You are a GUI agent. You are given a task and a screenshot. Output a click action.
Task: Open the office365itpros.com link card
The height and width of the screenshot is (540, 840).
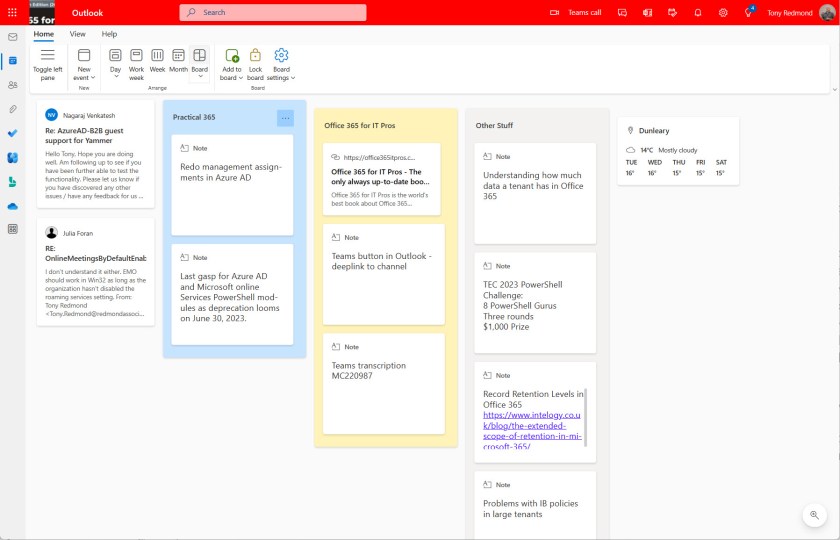[x=381, y=179]
